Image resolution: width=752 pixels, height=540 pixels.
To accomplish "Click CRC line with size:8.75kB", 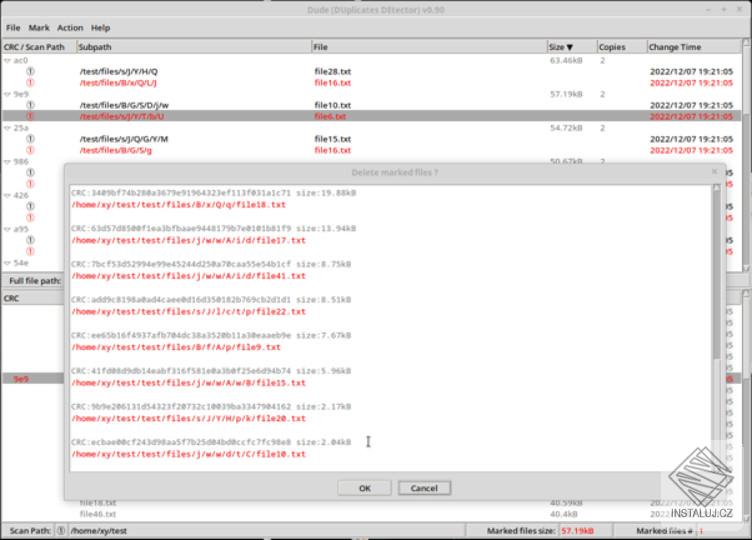I will 211,264.
